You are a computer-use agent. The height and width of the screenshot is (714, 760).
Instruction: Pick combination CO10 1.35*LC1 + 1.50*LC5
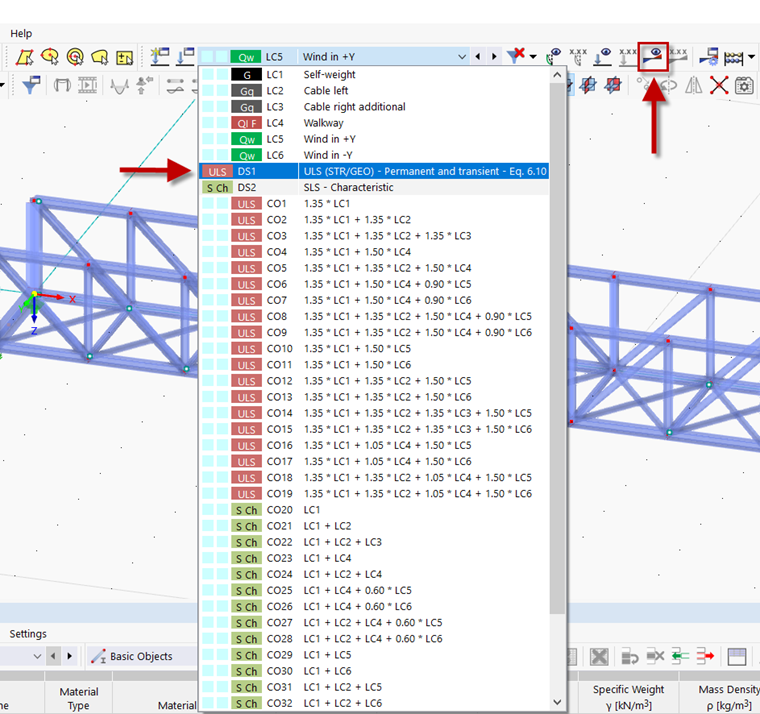tap(374, 349)
